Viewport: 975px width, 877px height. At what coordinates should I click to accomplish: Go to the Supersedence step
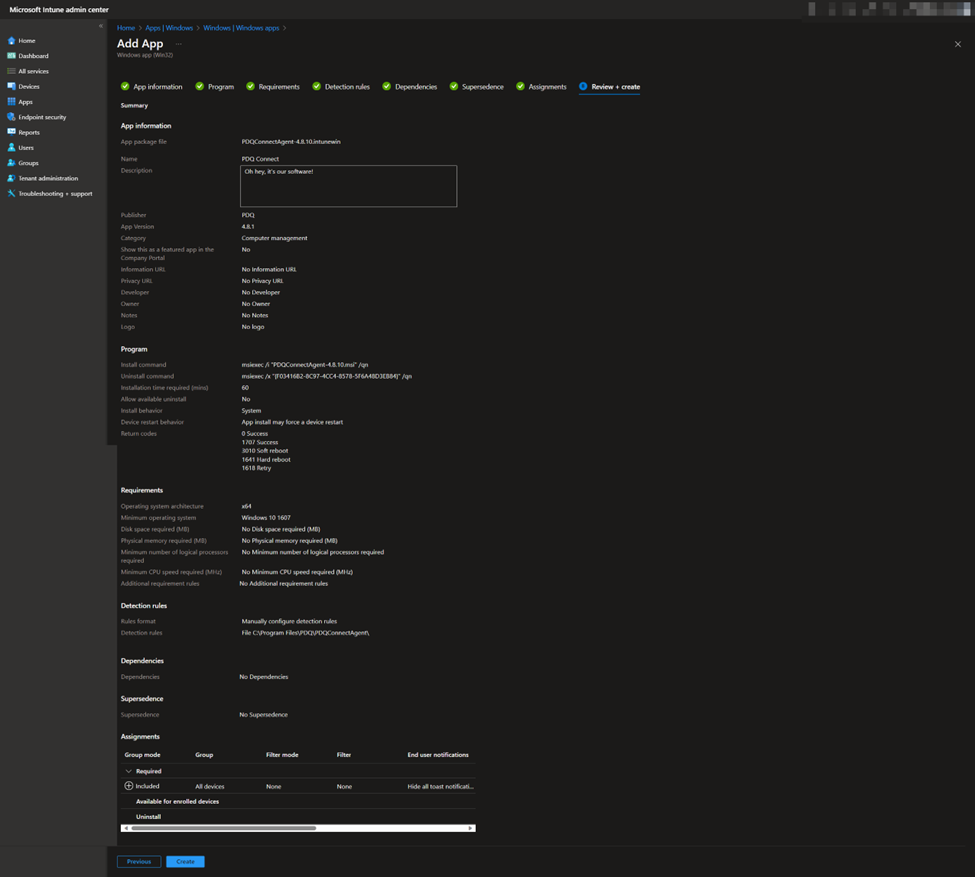coord(477,86)
